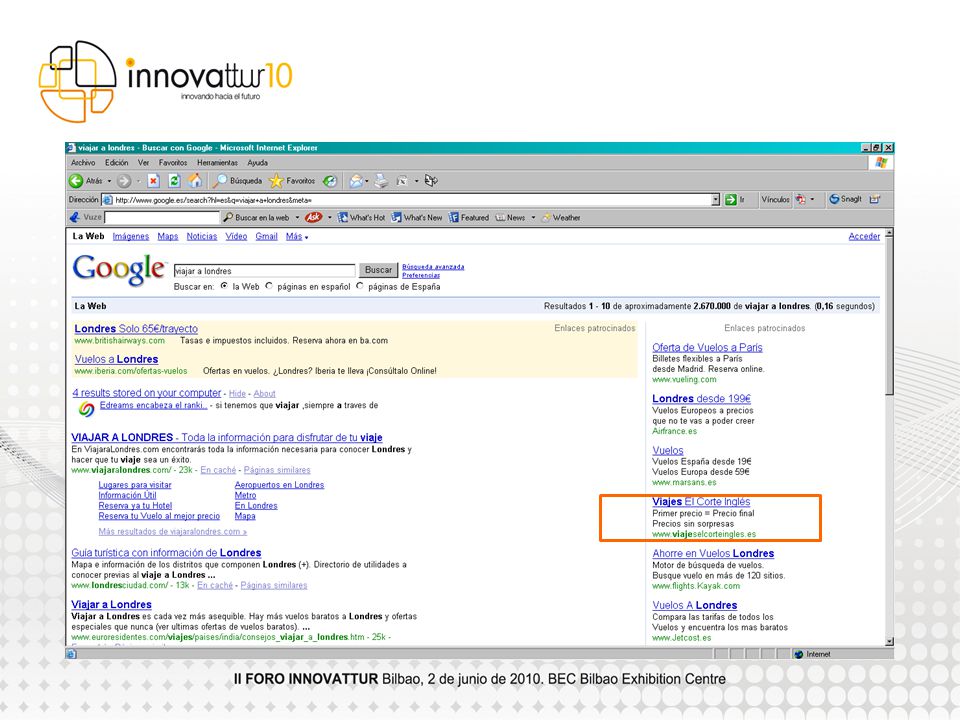Select 'páginas en español' radio button
Screen dimensions: 960x720
[x=269, y=286]
